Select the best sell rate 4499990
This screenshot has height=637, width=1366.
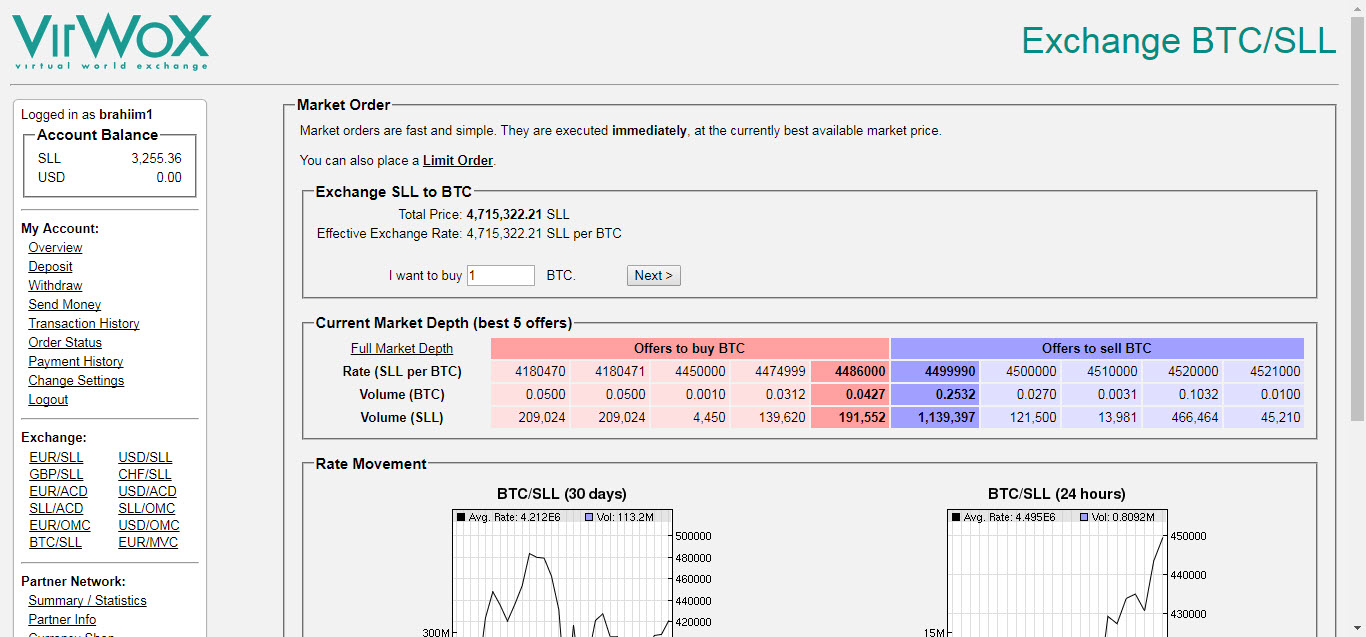click(935, 372)
